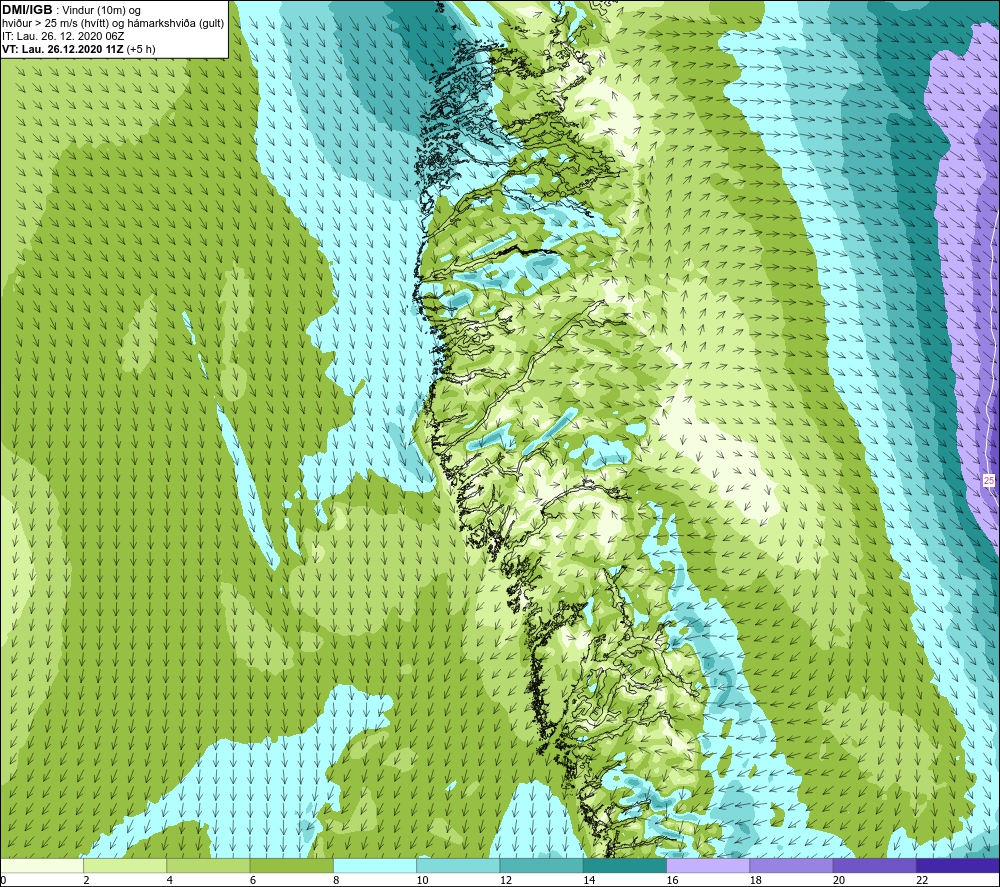Viewport: 1000px width, 887px height.
Task: Click the olive green 6–8 m/s legend swatch
Action: (291, 865)
